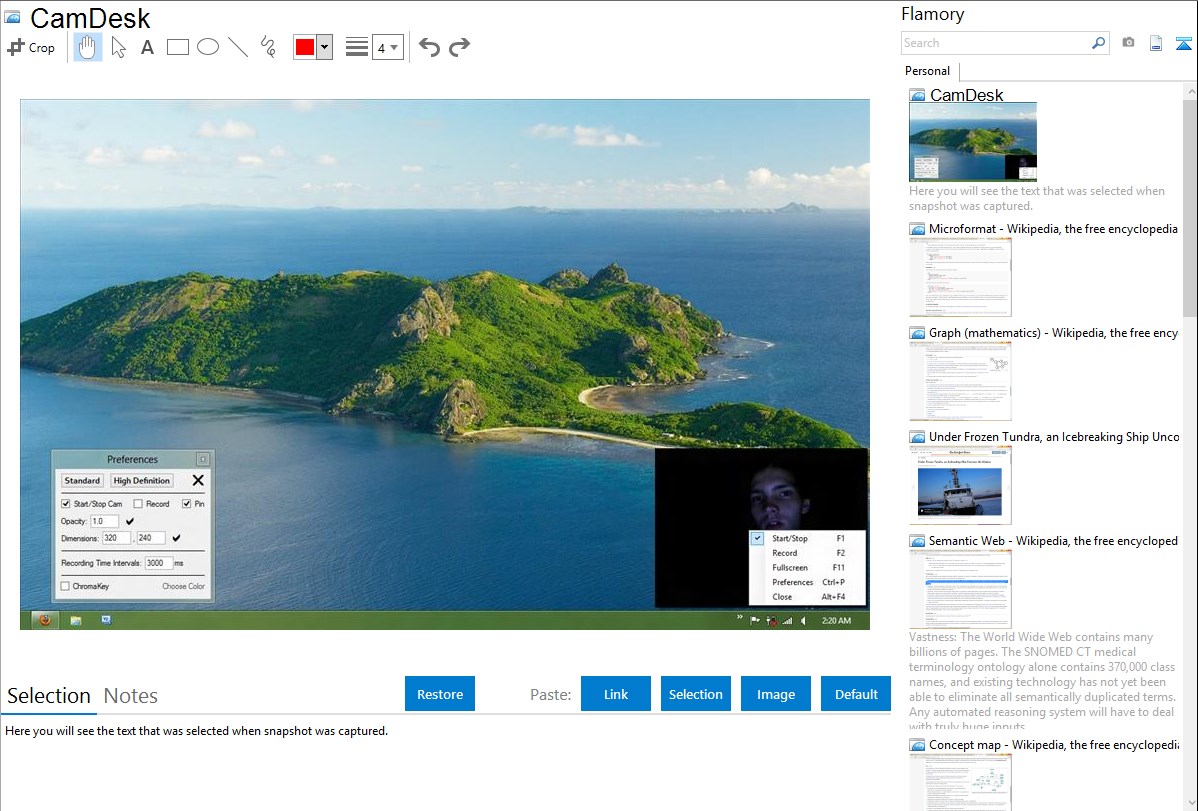
Task: Undo the last annotation
Action: [429, 47]
